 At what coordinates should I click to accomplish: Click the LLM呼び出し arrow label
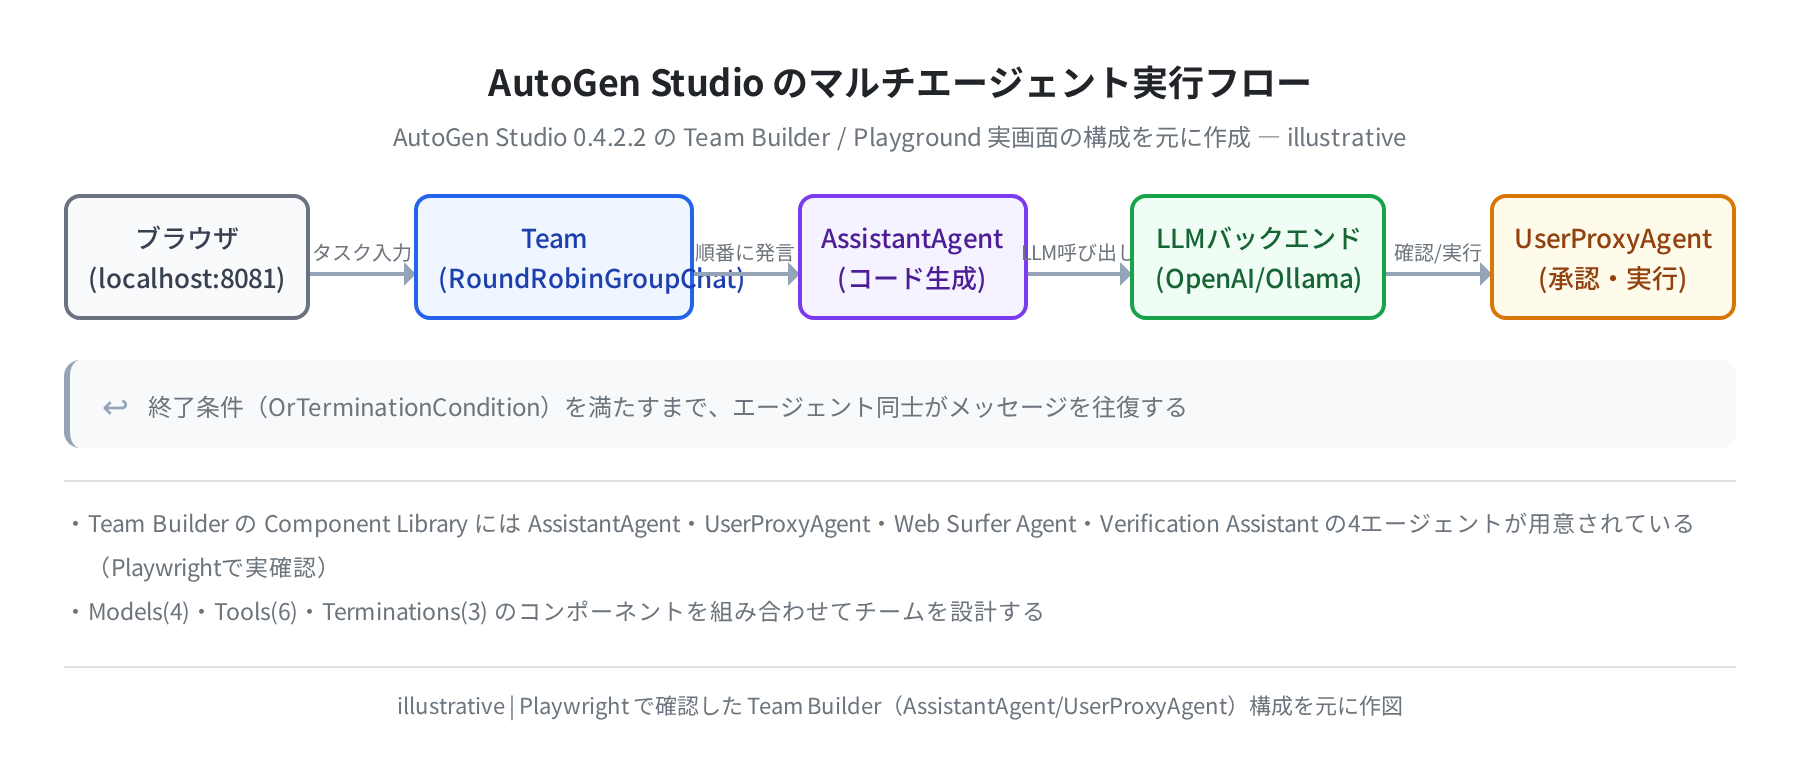pyautogui.click(x=1078, y=252)
